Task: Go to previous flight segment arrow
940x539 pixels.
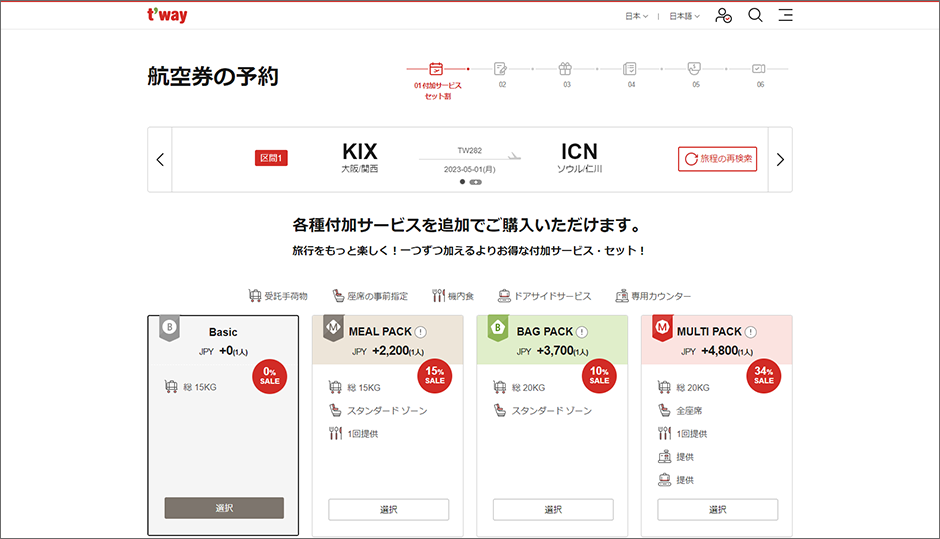Action: click(x=160, y=160)
